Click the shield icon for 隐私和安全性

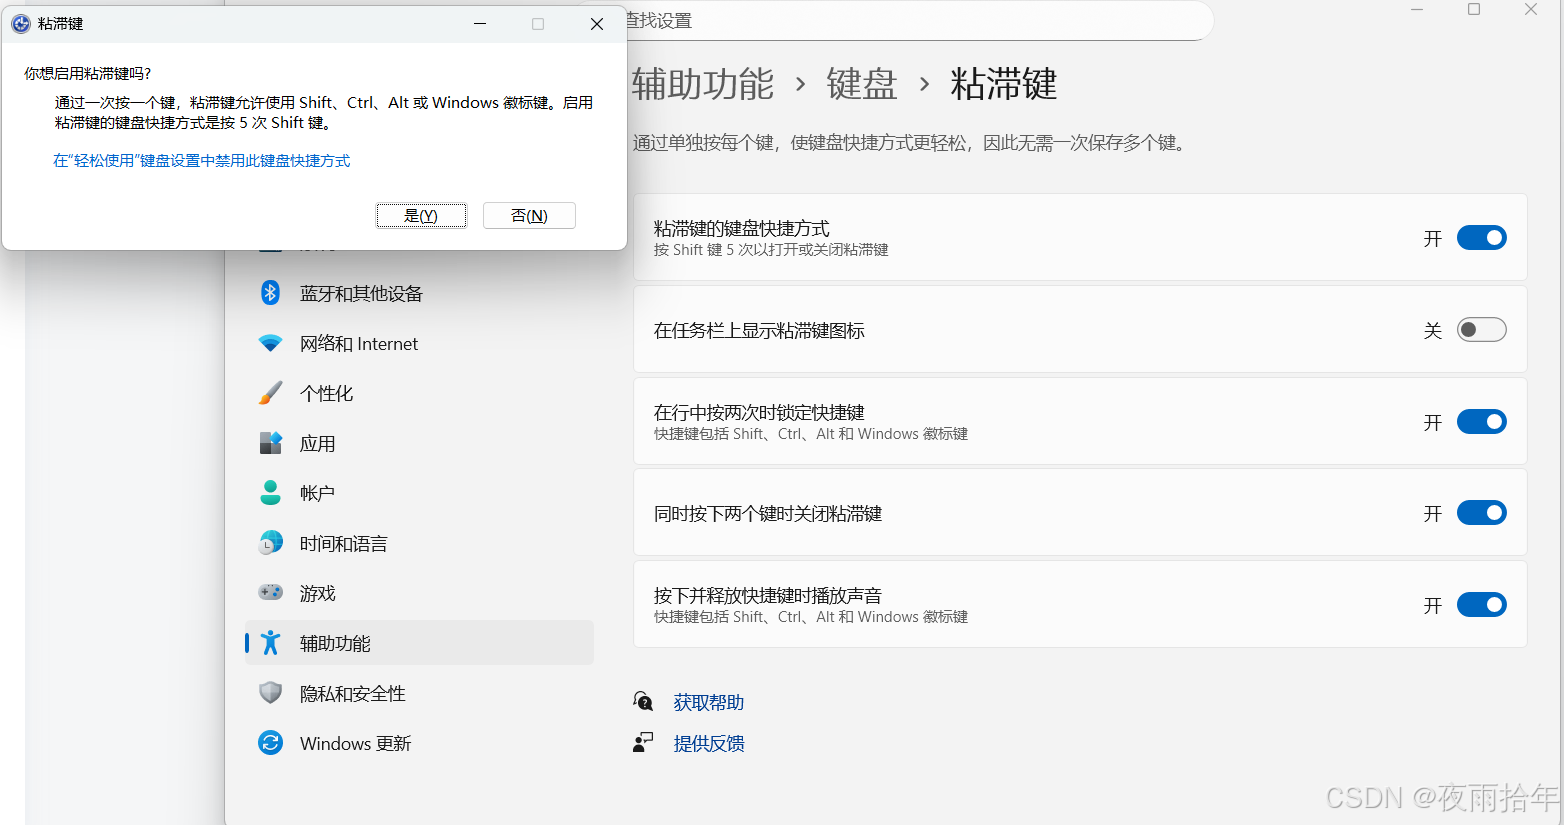(270, 693)
